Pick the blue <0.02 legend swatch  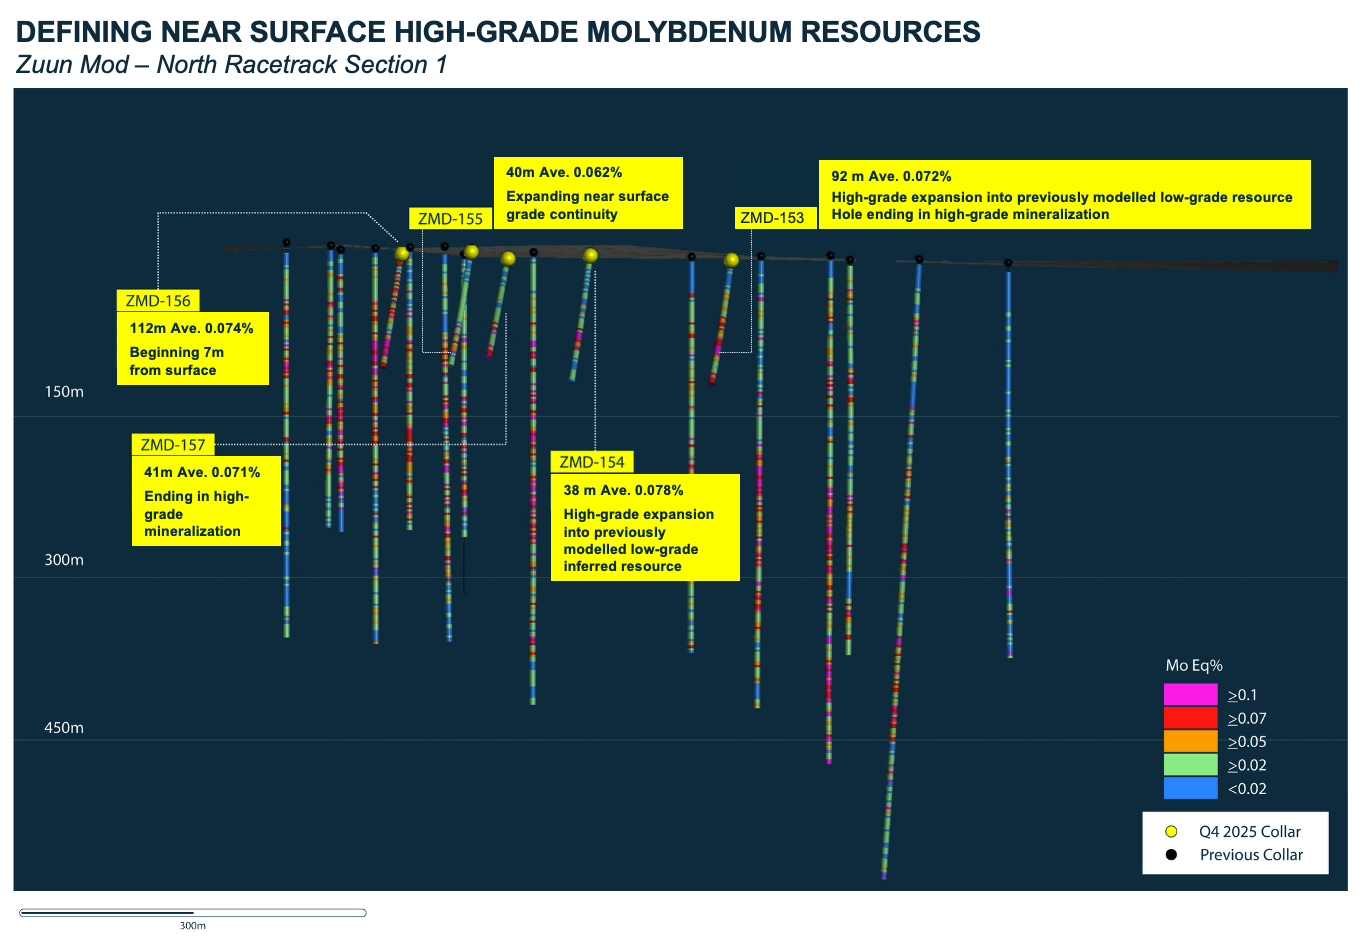click(x=1190, y=789)
